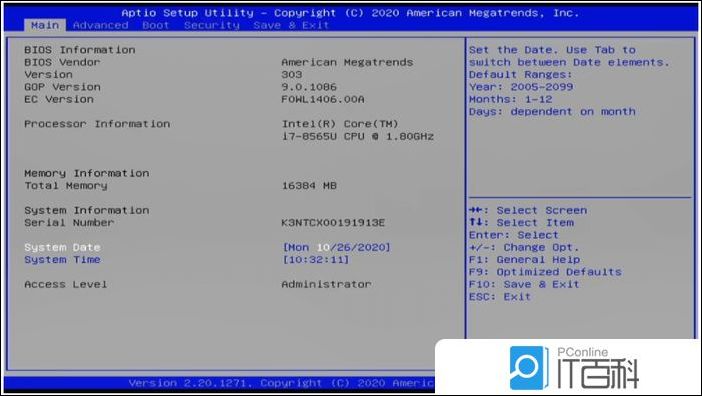702x396 pixels.
Task: Click the Processor Information label
Action: click(97, 124)
